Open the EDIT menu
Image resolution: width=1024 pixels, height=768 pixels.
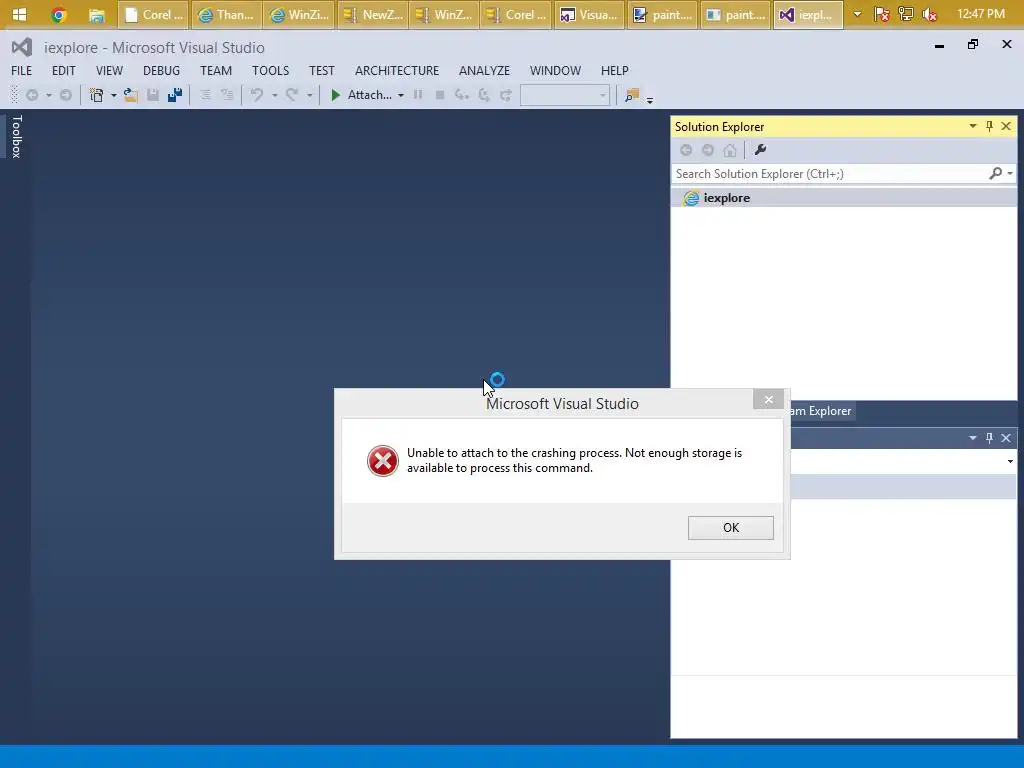[63, 71]
